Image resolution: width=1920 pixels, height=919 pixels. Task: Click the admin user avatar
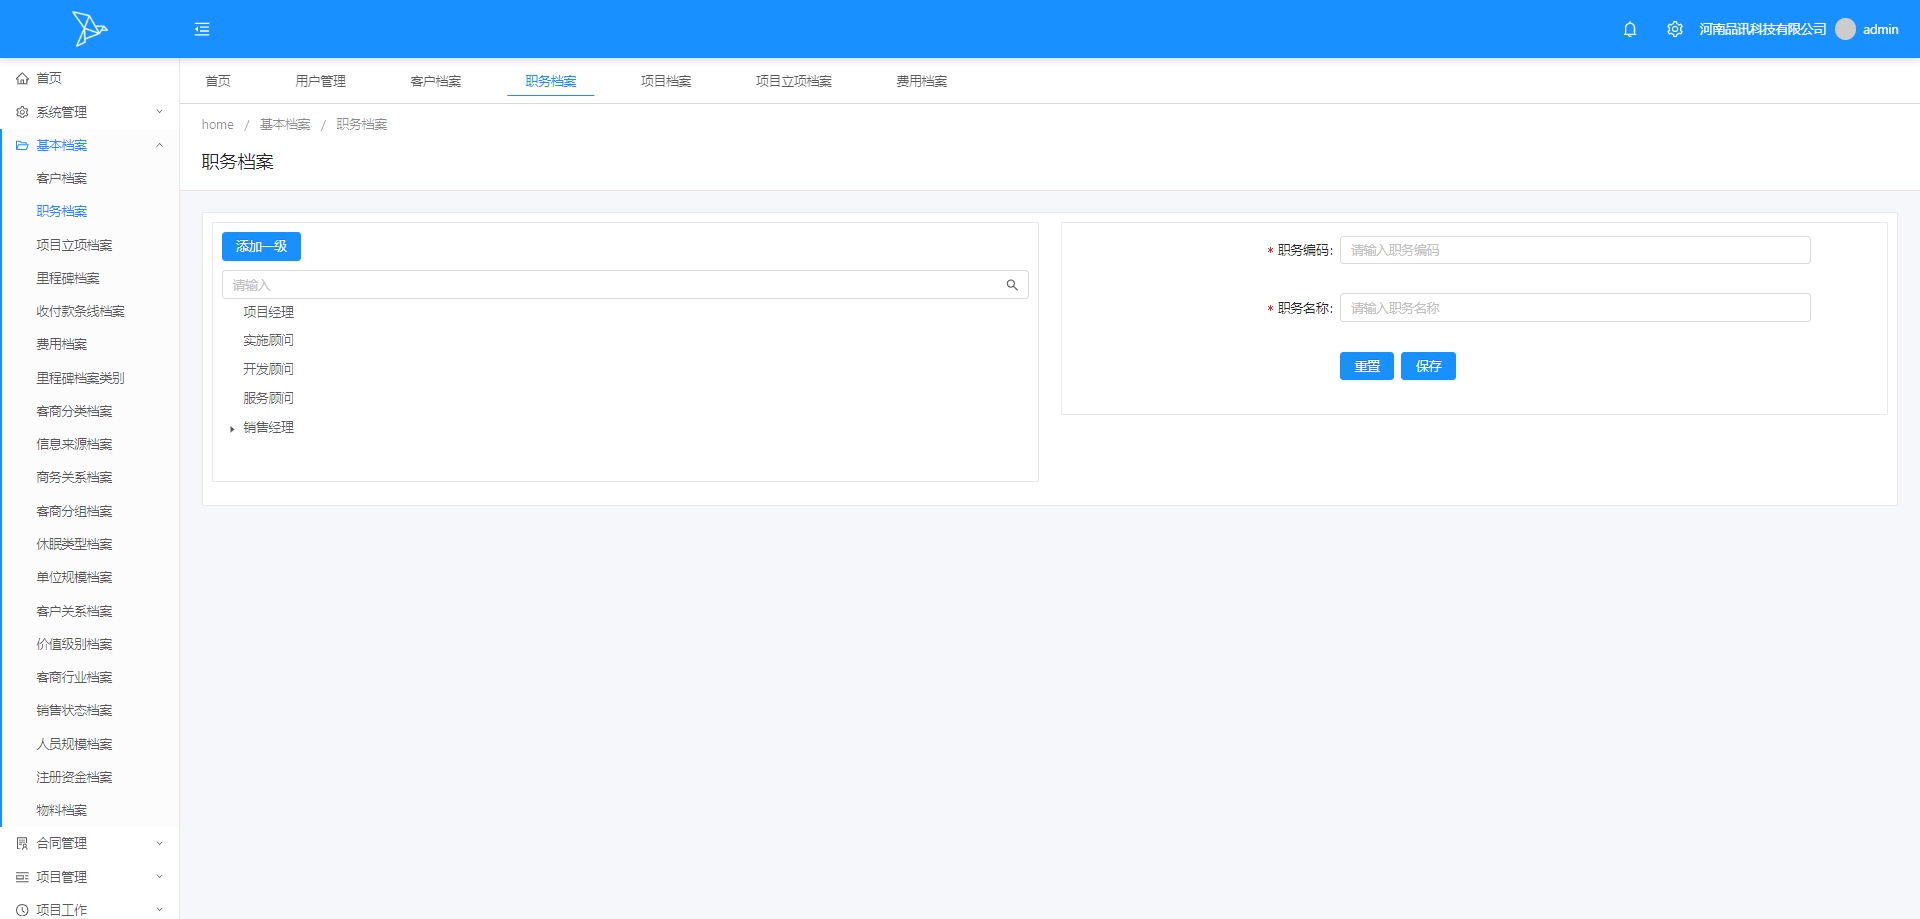tap(1845, 29)
